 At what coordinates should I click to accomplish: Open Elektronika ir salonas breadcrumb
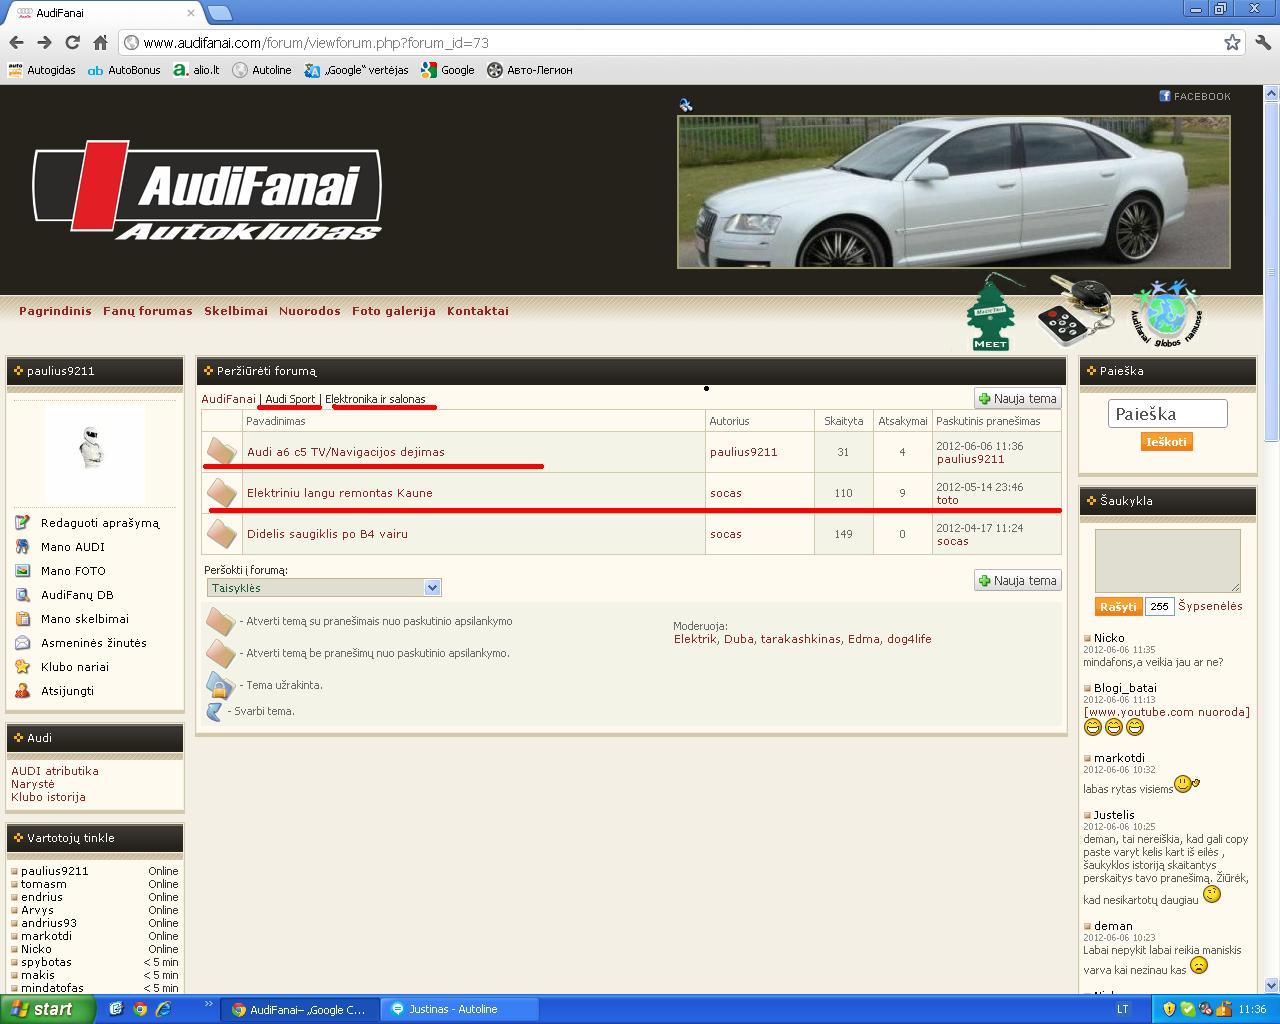click(x=375, y=399)
